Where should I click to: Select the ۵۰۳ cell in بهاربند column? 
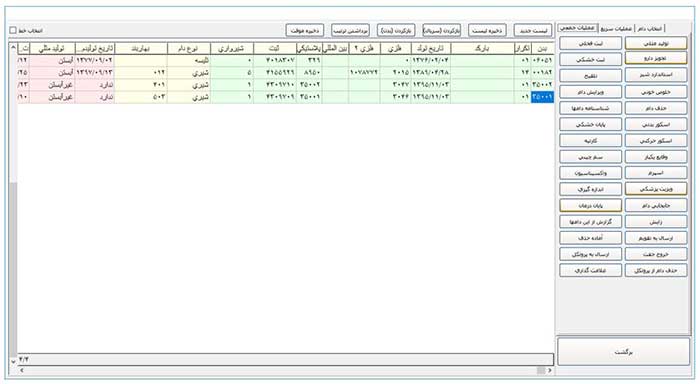click(x=141, y=97)
